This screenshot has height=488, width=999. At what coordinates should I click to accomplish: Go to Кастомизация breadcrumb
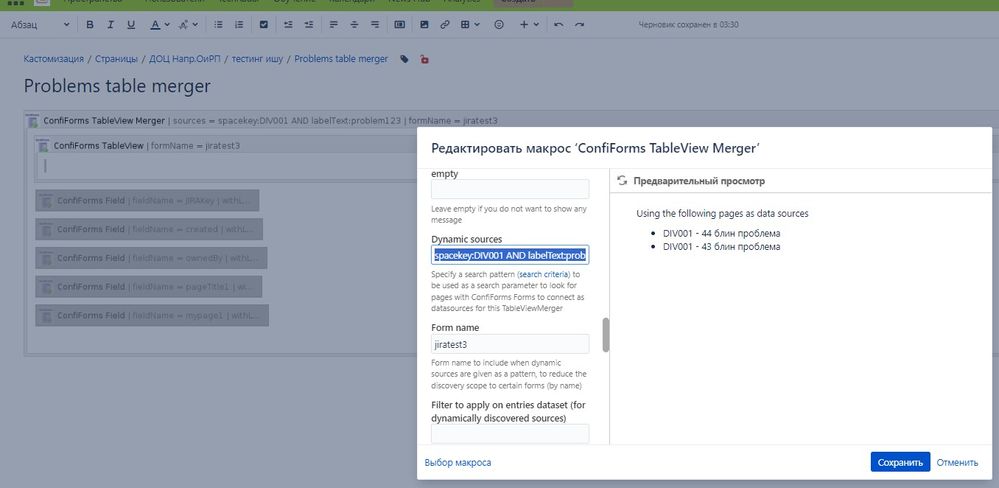point(54,59)
